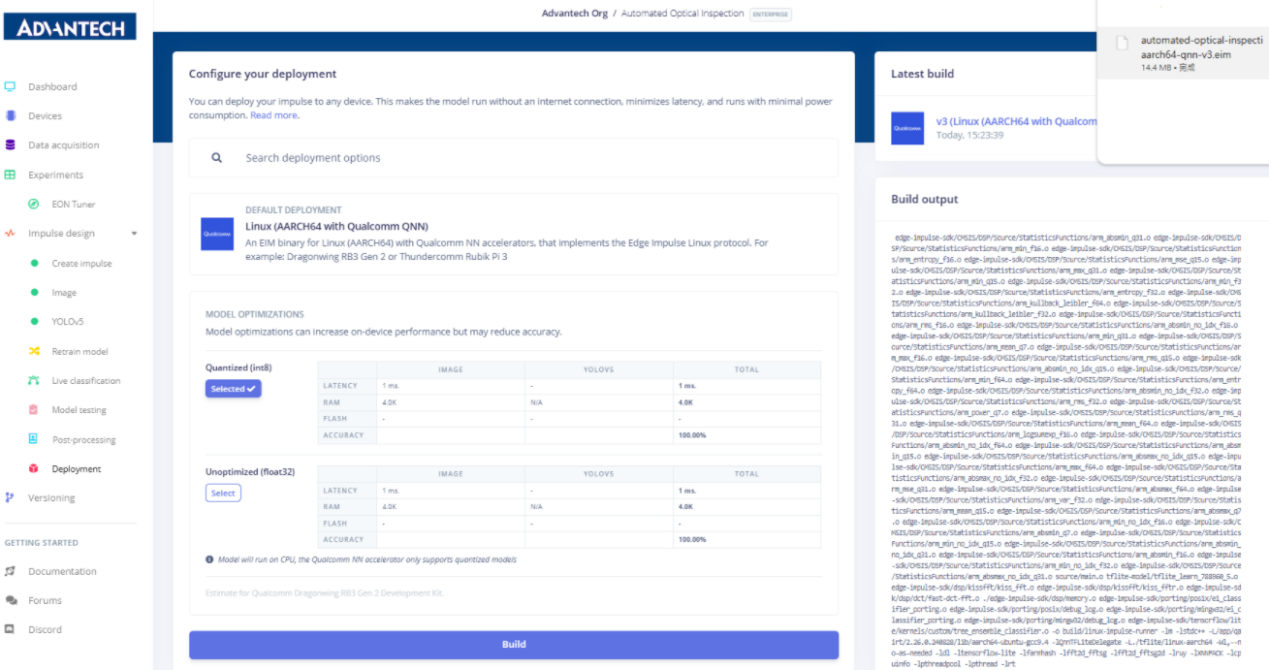Follow the Read more link
This screenshot has height=670, width=1269.
[x=274, y=115]
